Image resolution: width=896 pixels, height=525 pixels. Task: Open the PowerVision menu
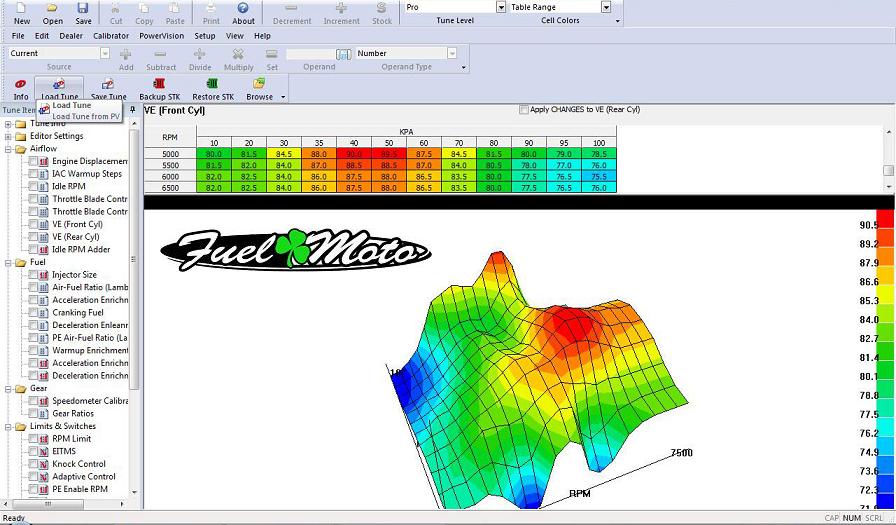[162, 35]
